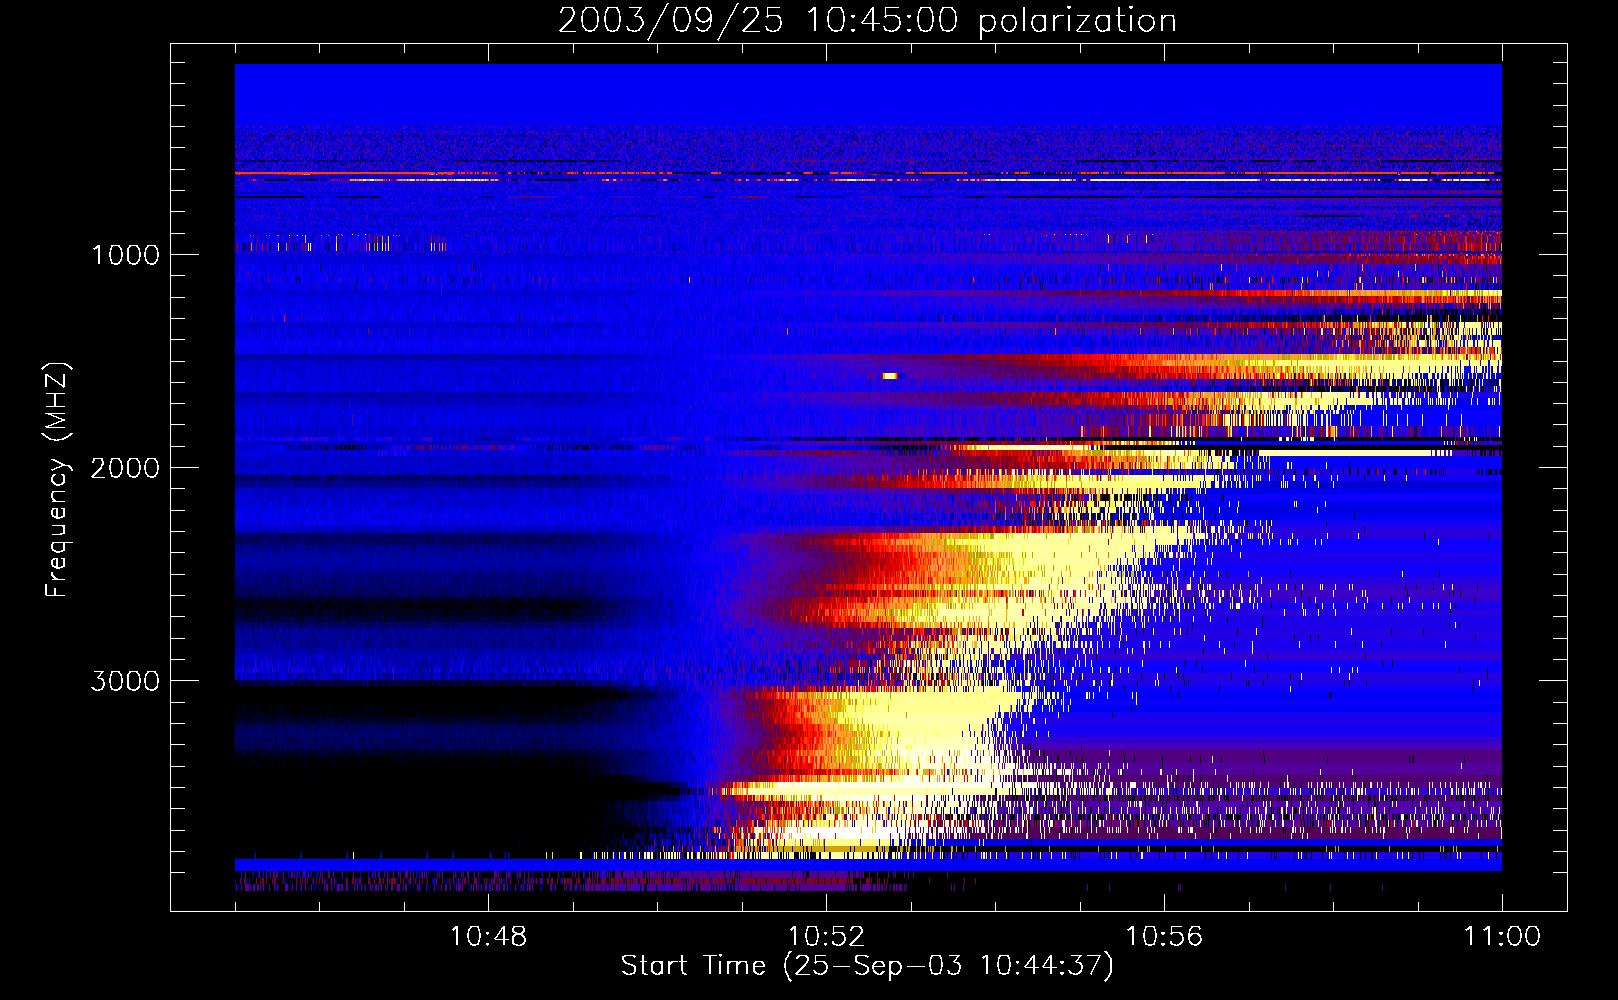Click the "Start Time (25-Sep-03 10:44:37)" label
This screenshot has height=1000, width=1618.
(867, 966)
